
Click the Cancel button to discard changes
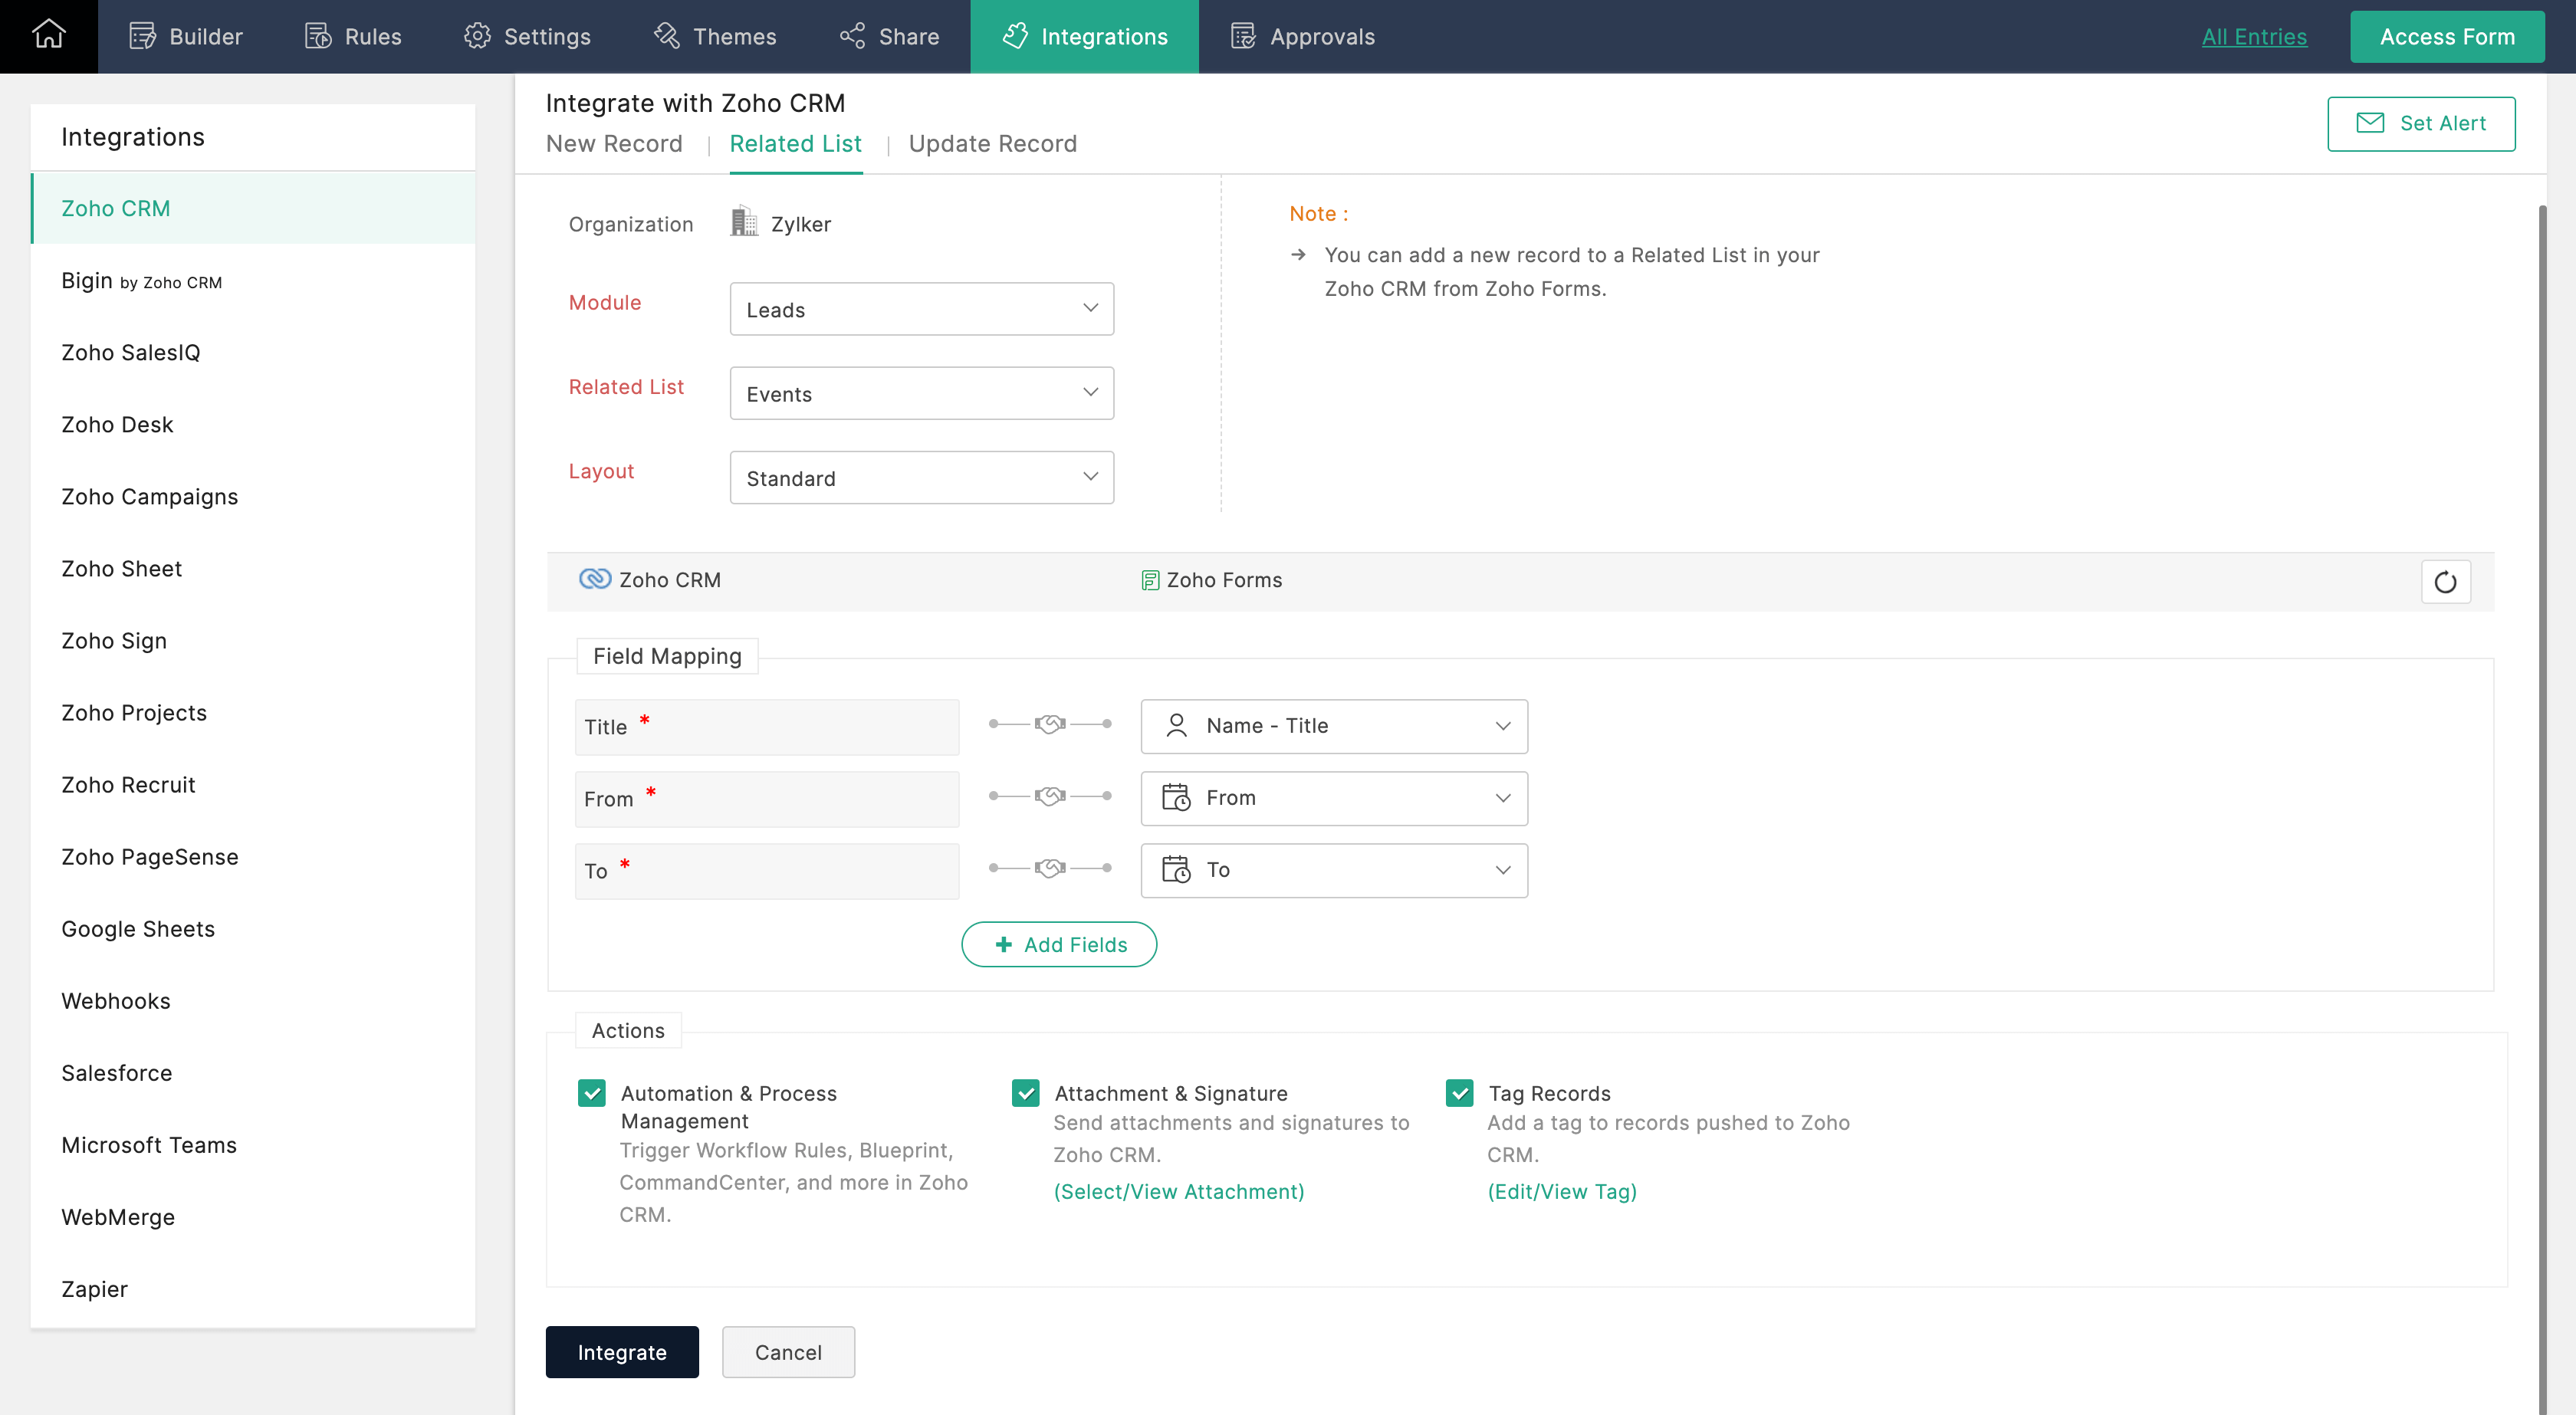pos(788,1351)
